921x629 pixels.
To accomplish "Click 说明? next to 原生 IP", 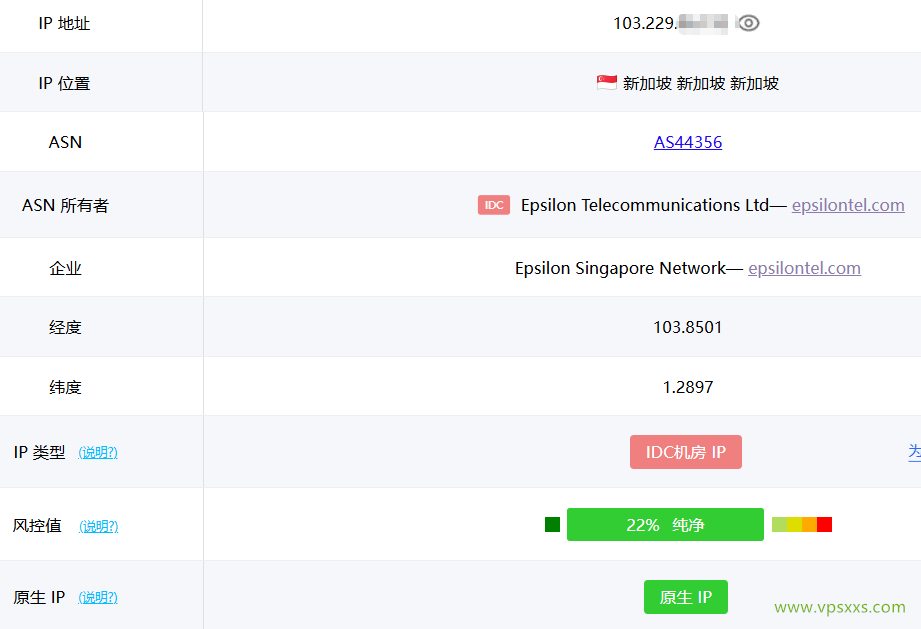I will coord(98,597).
